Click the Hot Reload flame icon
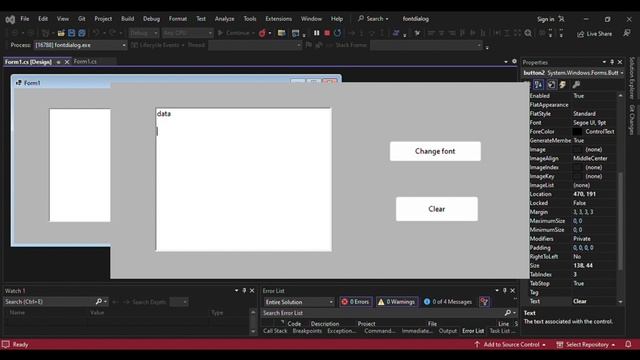 (262, 33)
